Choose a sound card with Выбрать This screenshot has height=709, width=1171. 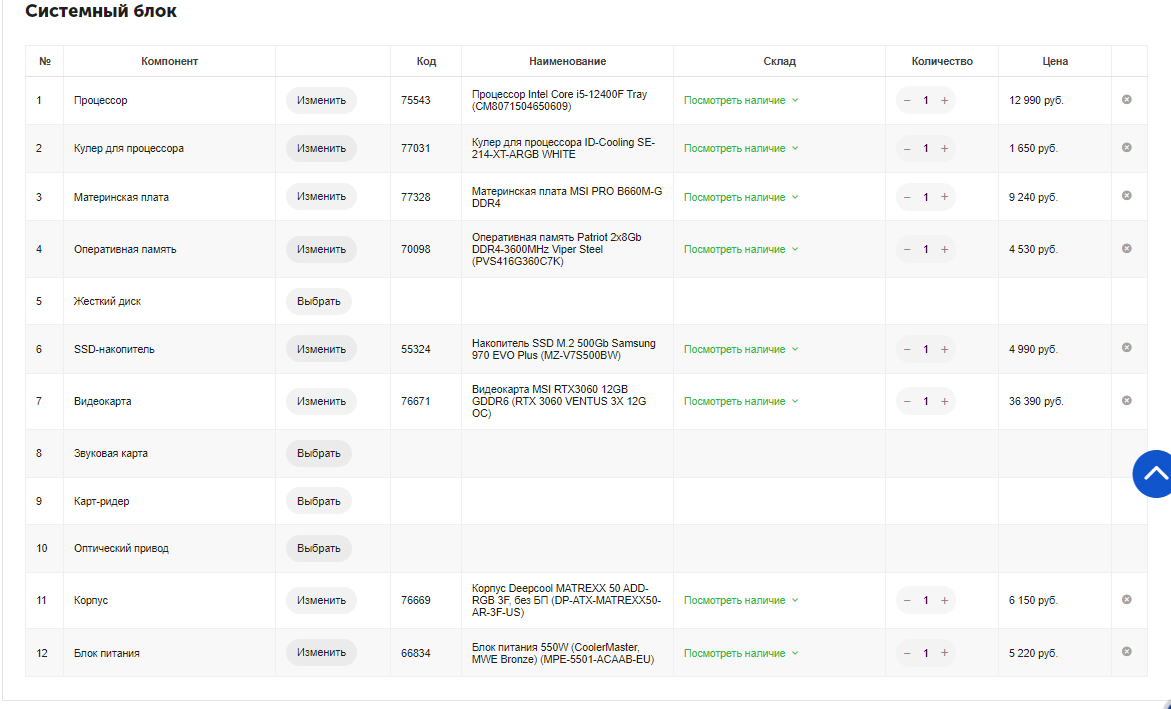click(318, 453)
